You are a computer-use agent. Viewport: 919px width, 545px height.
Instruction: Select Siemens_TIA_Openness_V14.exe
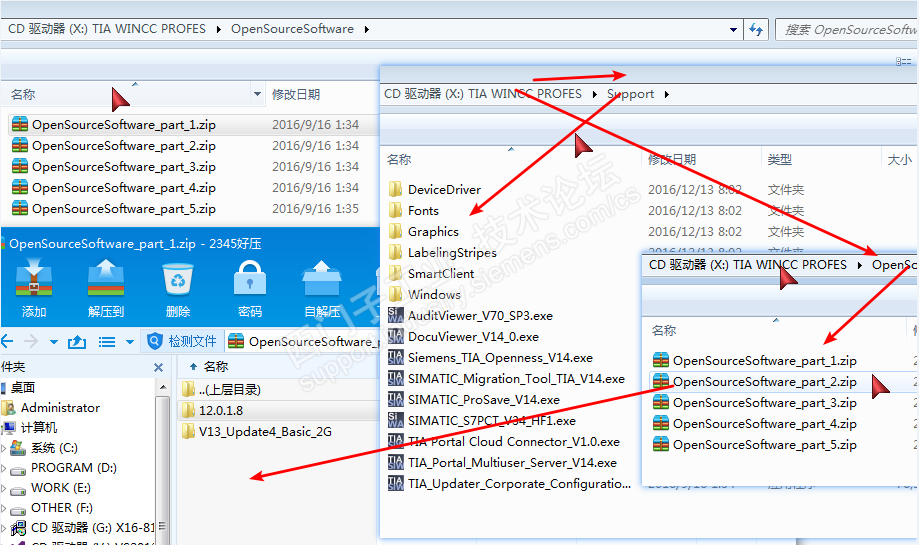[491, 358]
